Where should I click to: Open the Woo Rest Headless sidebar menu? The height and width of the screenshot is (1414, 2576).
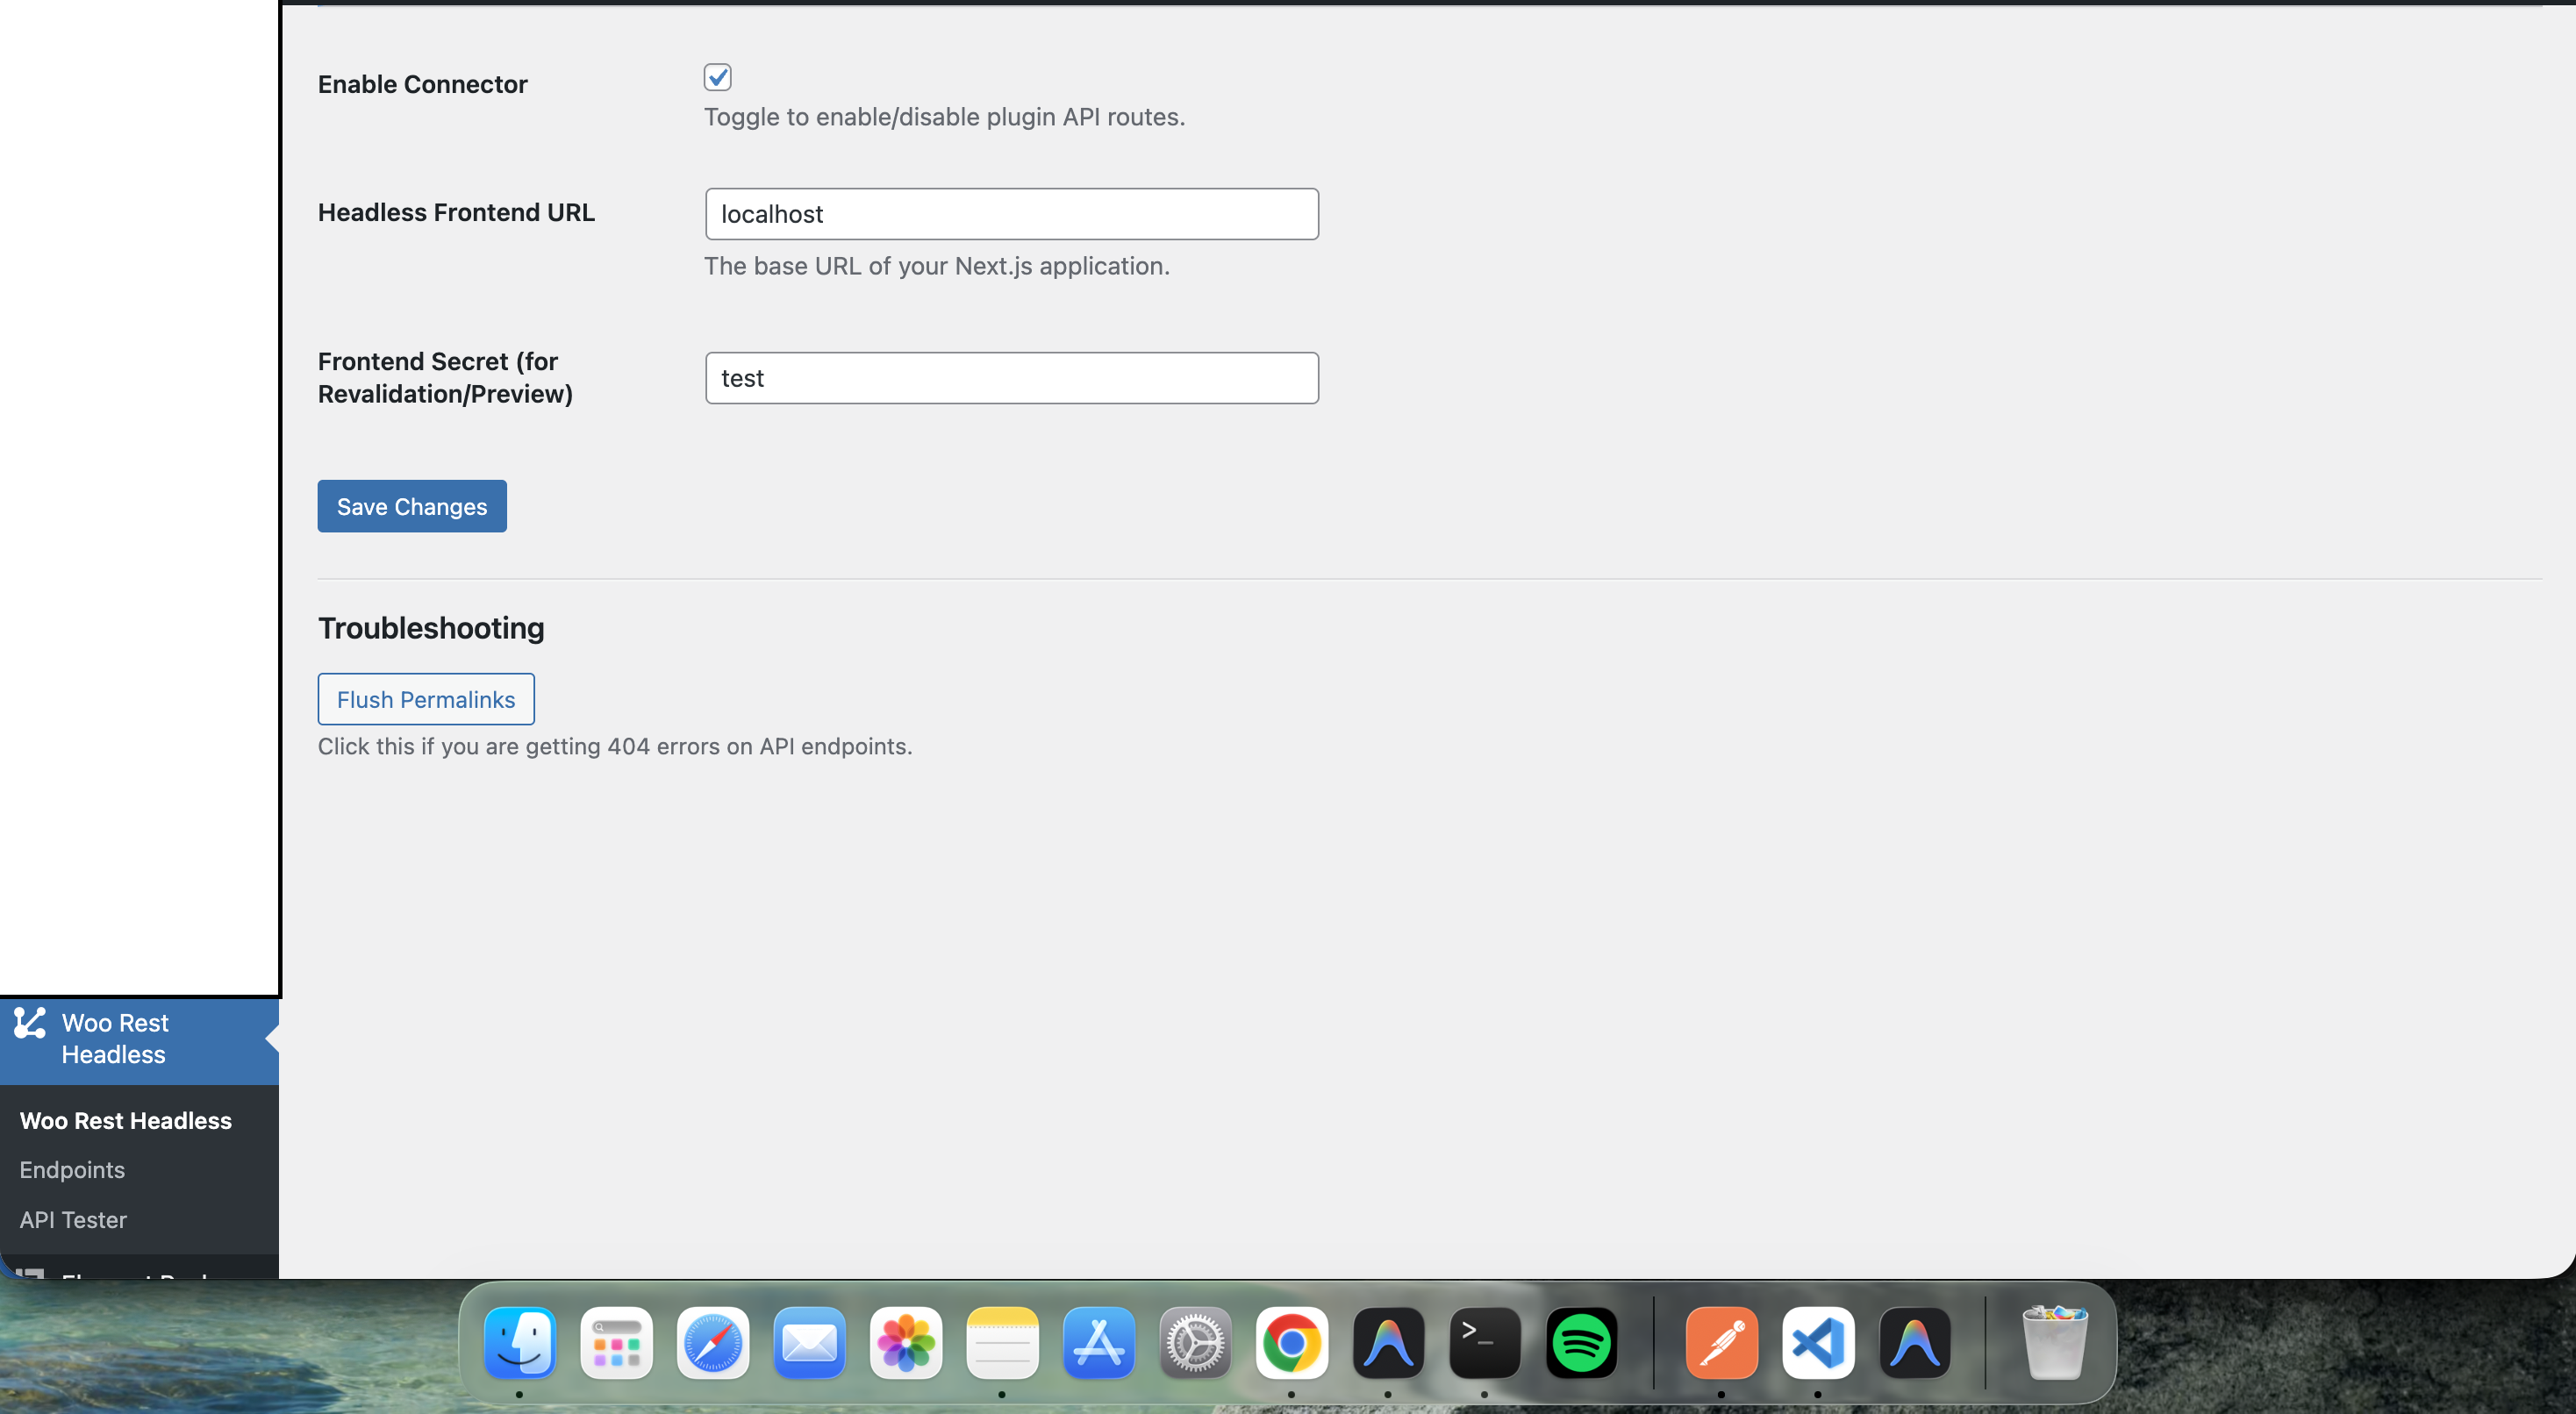click(115, 1038)
